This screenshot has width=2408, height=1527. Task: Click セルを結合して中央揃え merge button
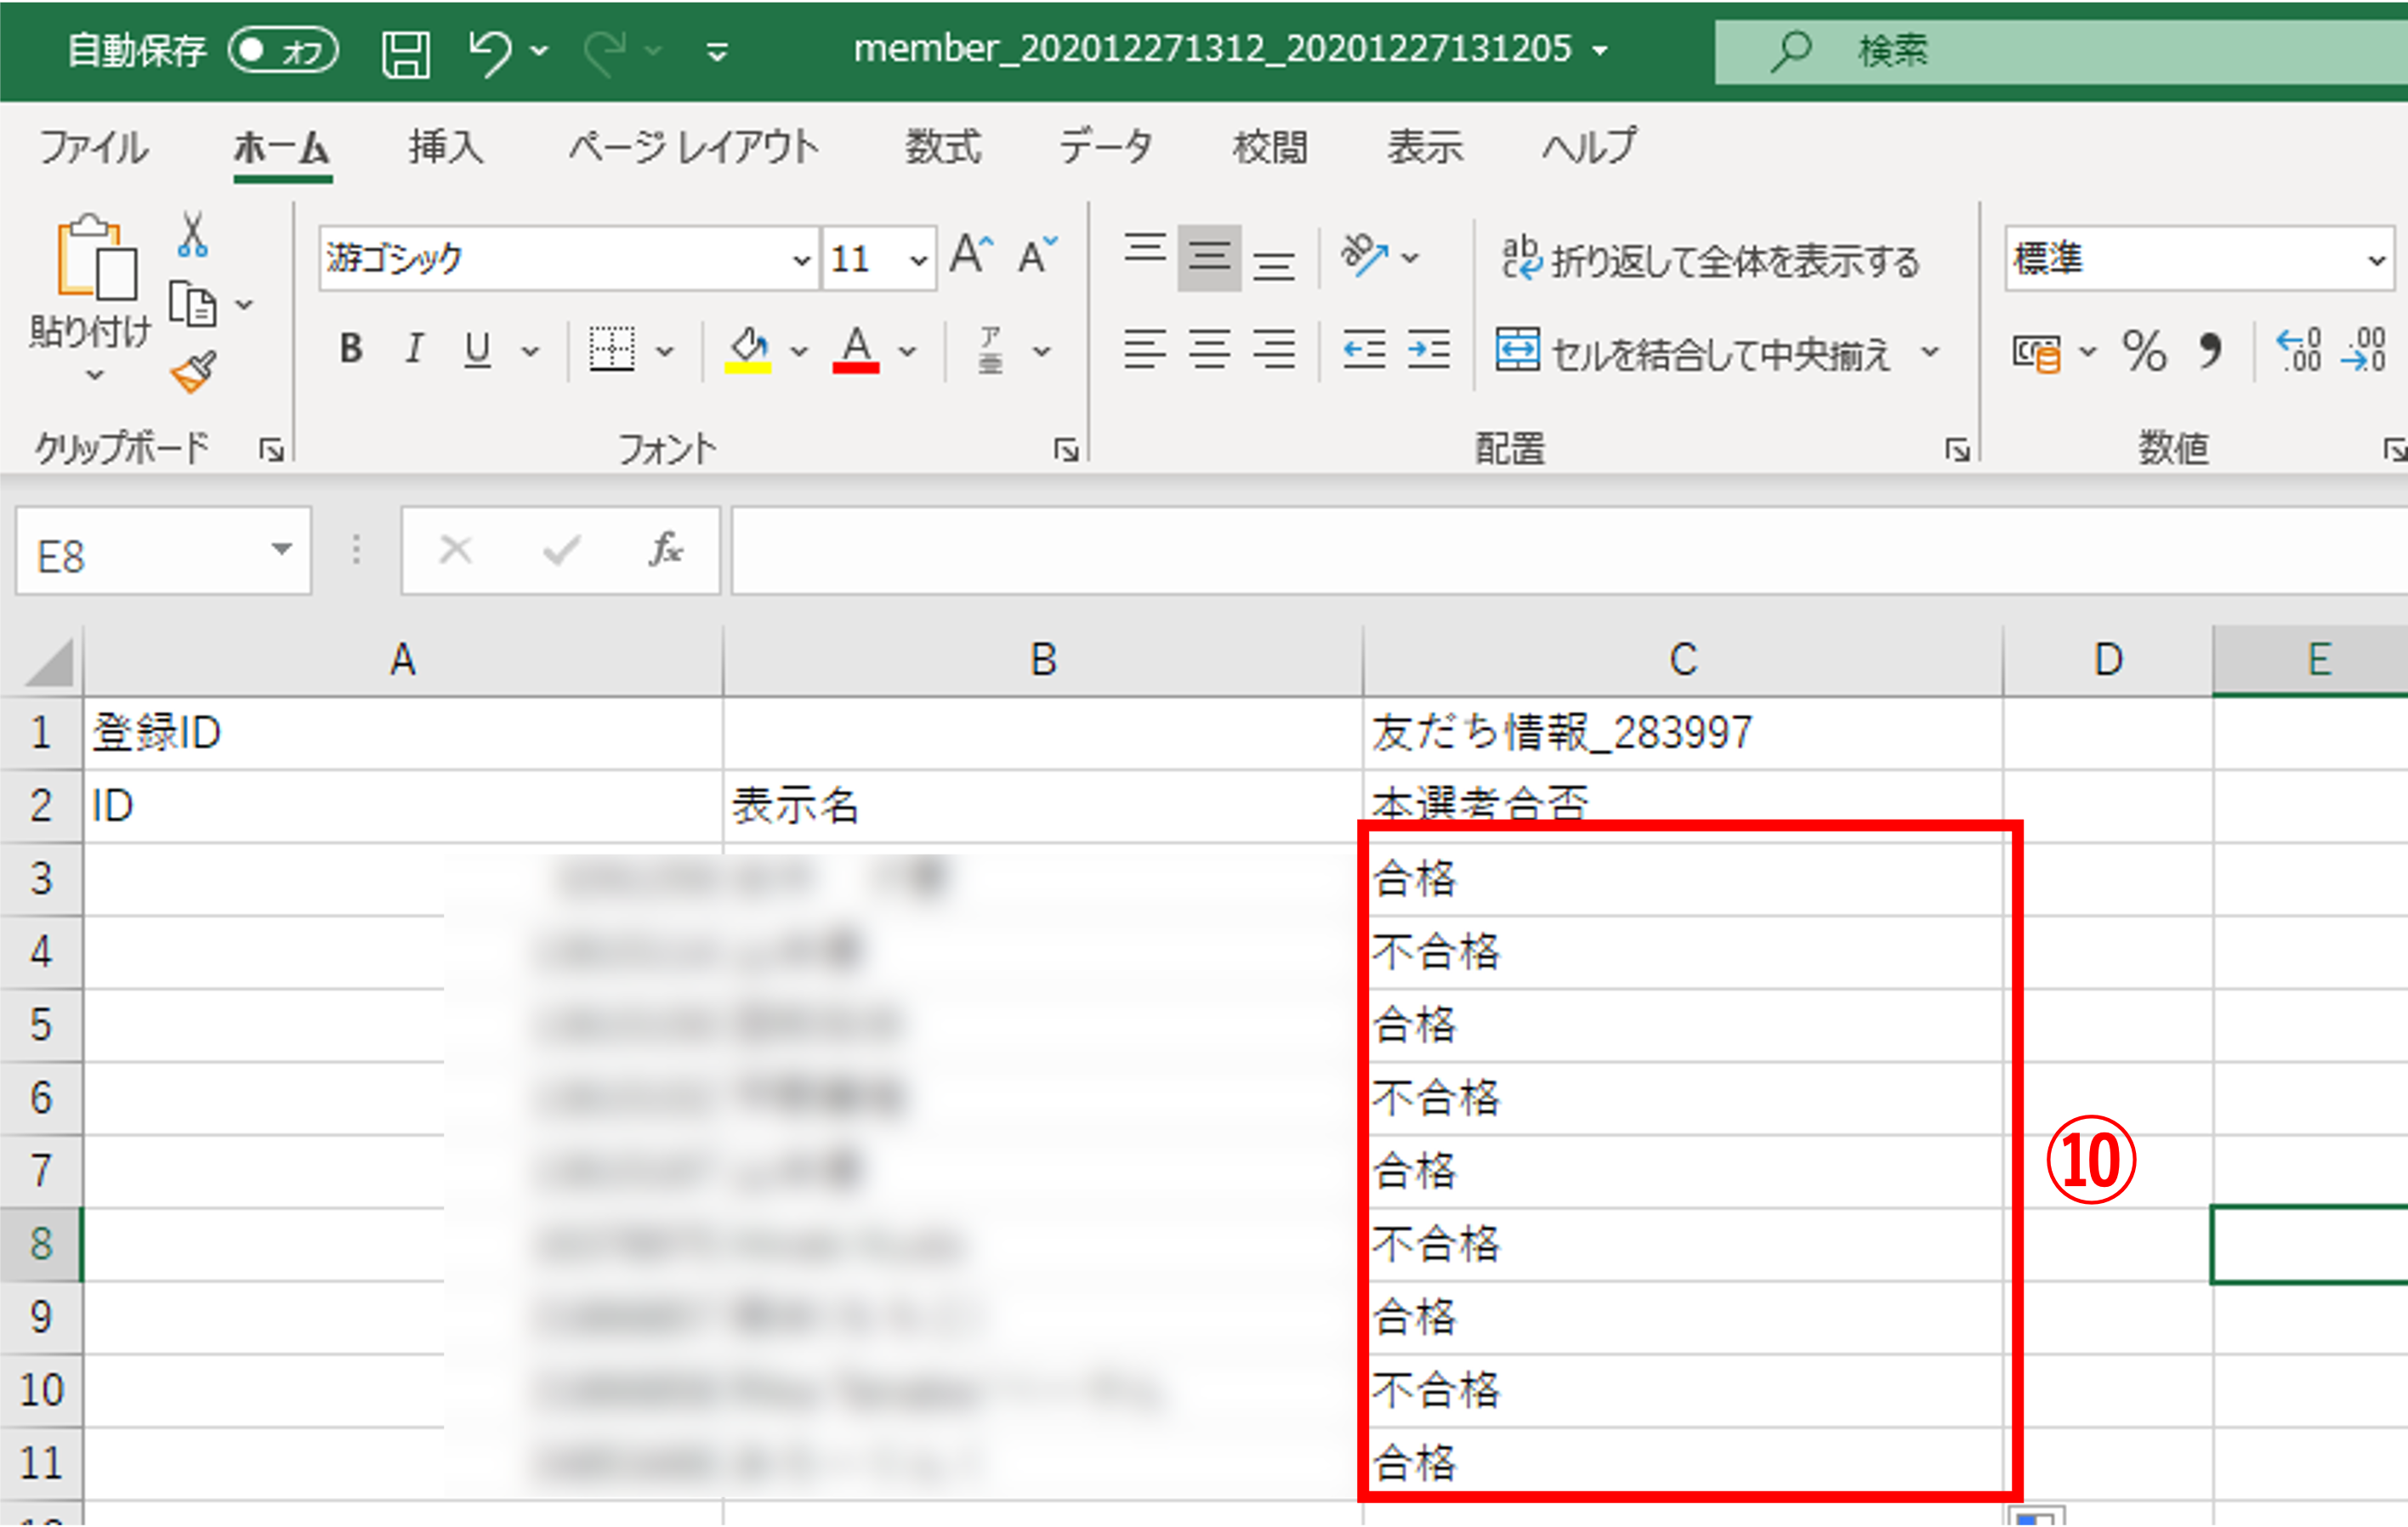(x=1694, y=351)
